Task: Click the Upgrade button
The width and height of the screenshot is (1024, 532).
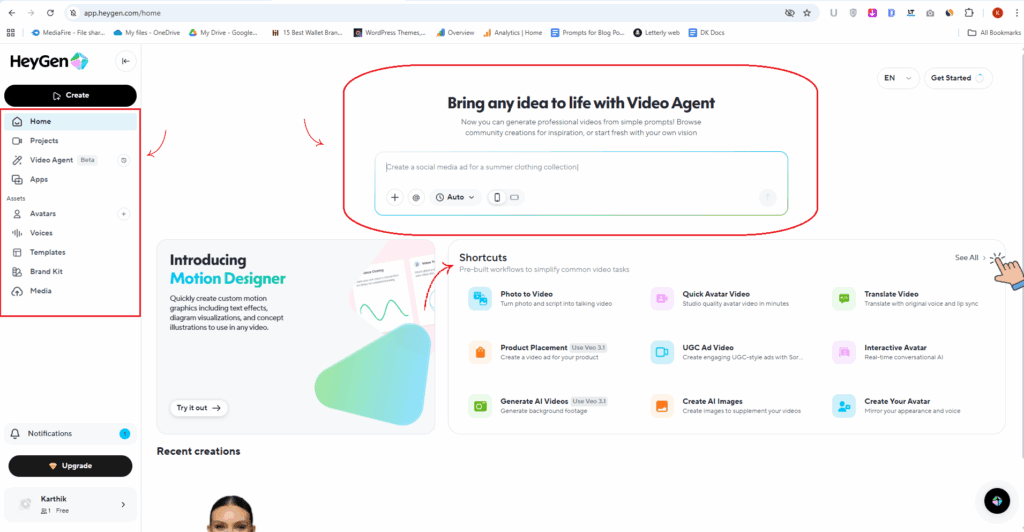Action: click(x=71, y=466)
